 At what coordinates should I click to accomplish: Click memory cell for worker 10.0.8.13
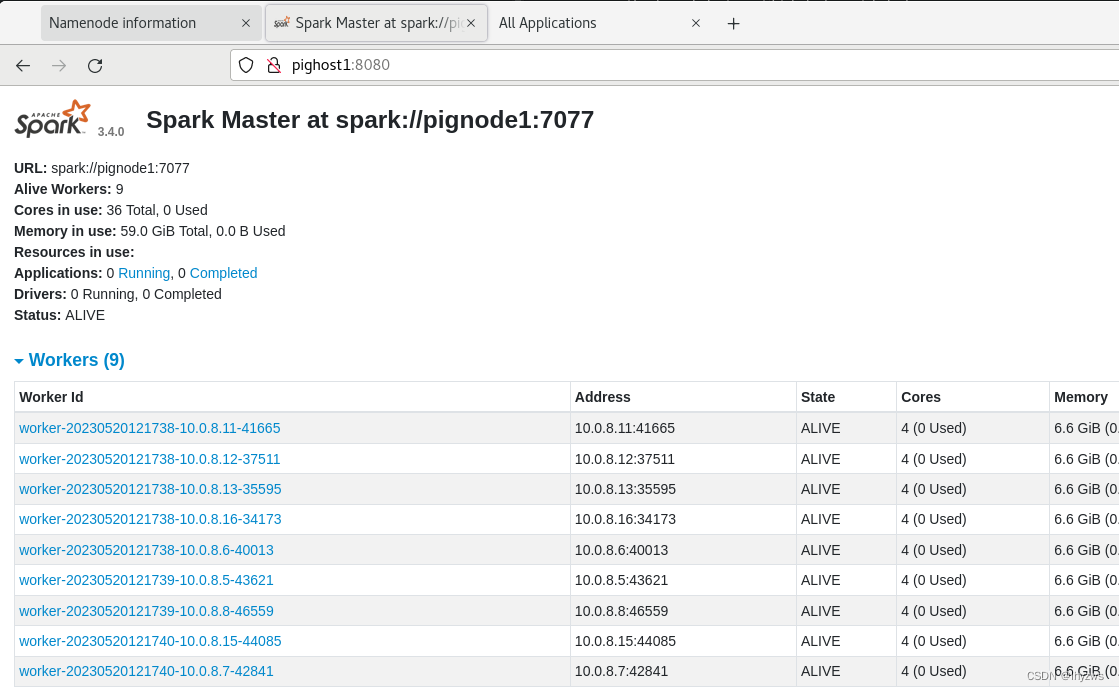click(1086, 489)
